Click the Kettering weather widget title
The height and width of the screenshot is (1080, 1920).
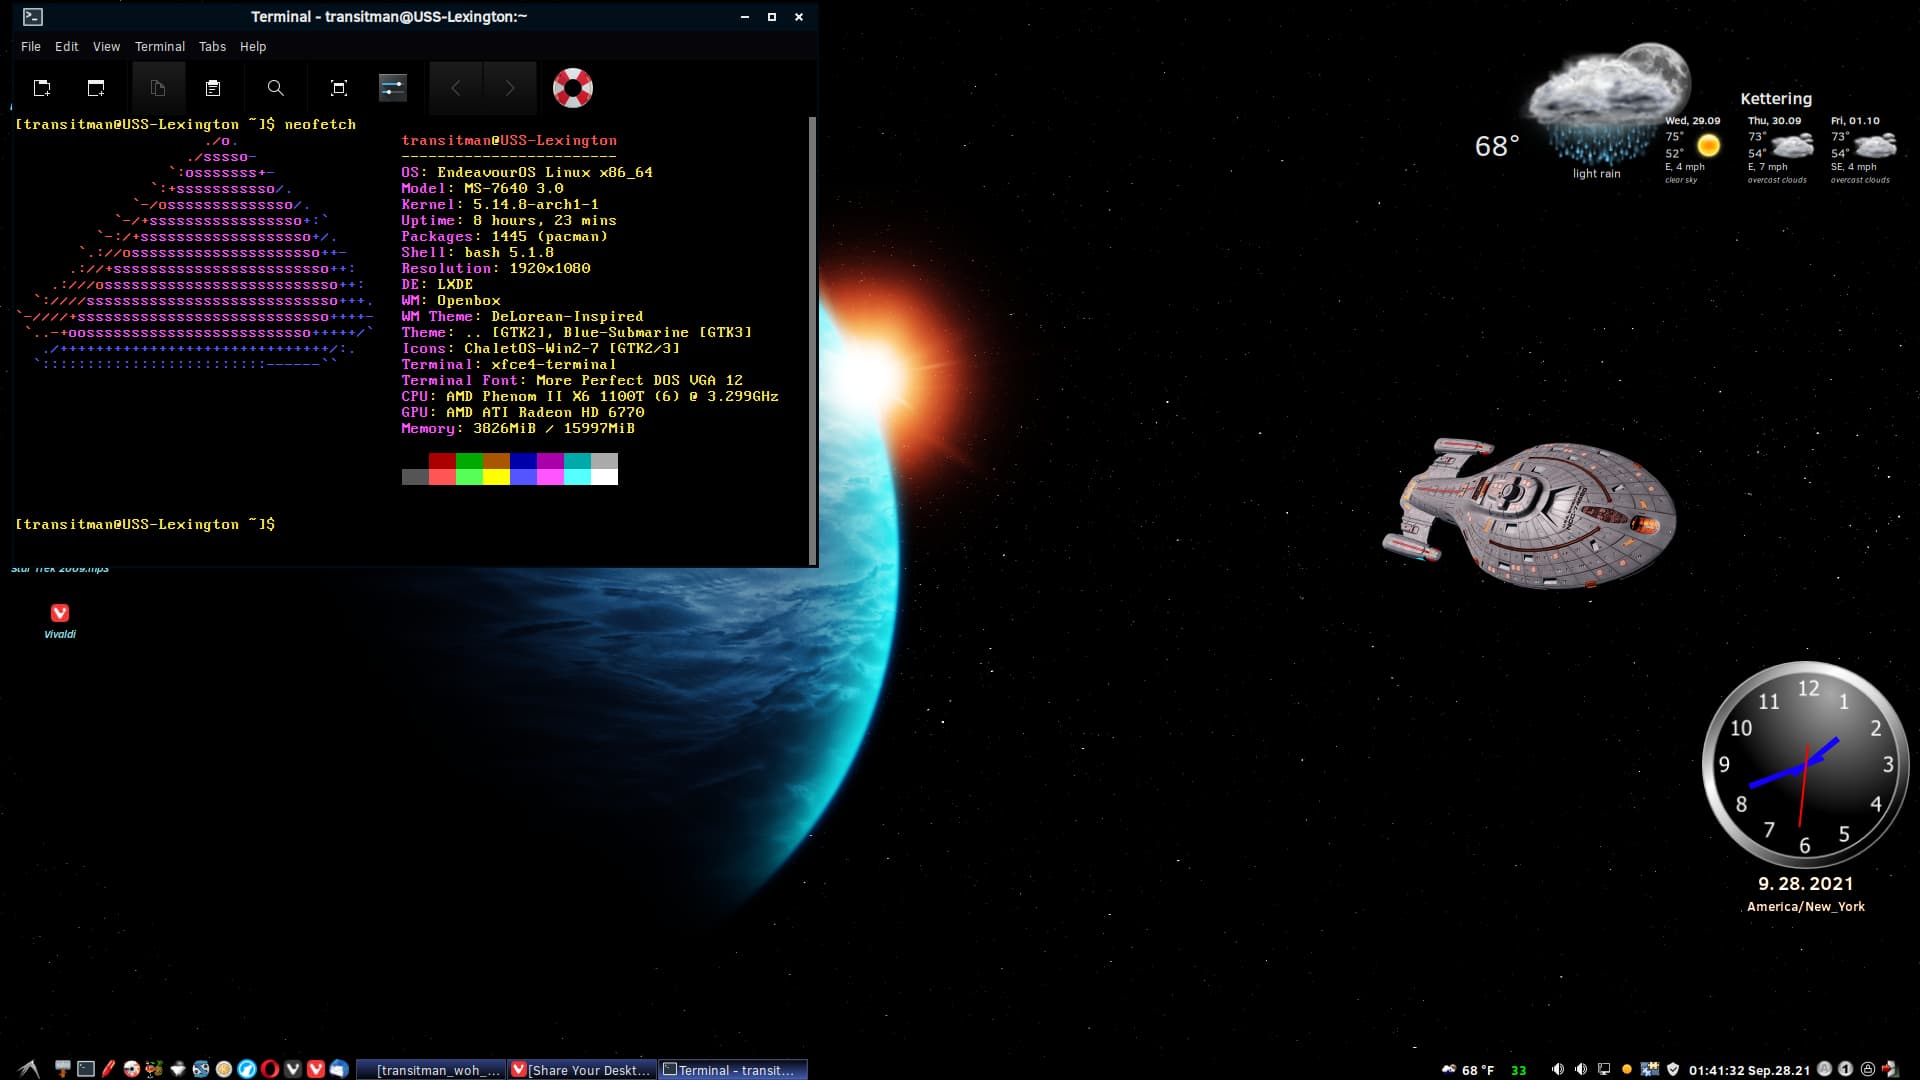tap(1776, 98)
